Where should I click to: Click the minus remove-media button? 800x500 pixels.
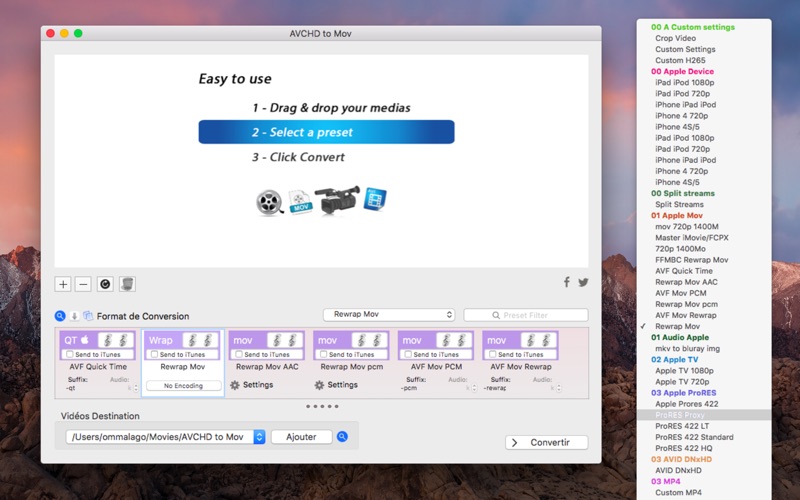(83, 284)
